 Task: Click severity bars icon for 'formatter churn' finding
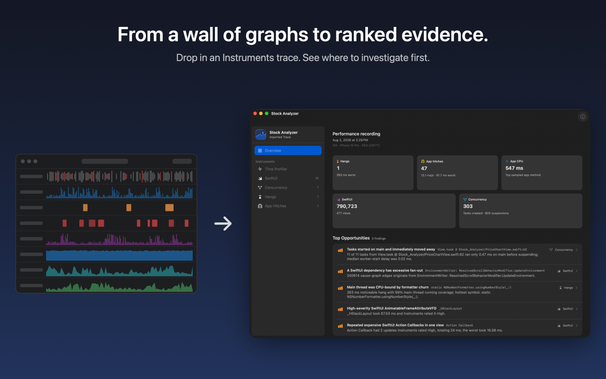click(340, 288)
